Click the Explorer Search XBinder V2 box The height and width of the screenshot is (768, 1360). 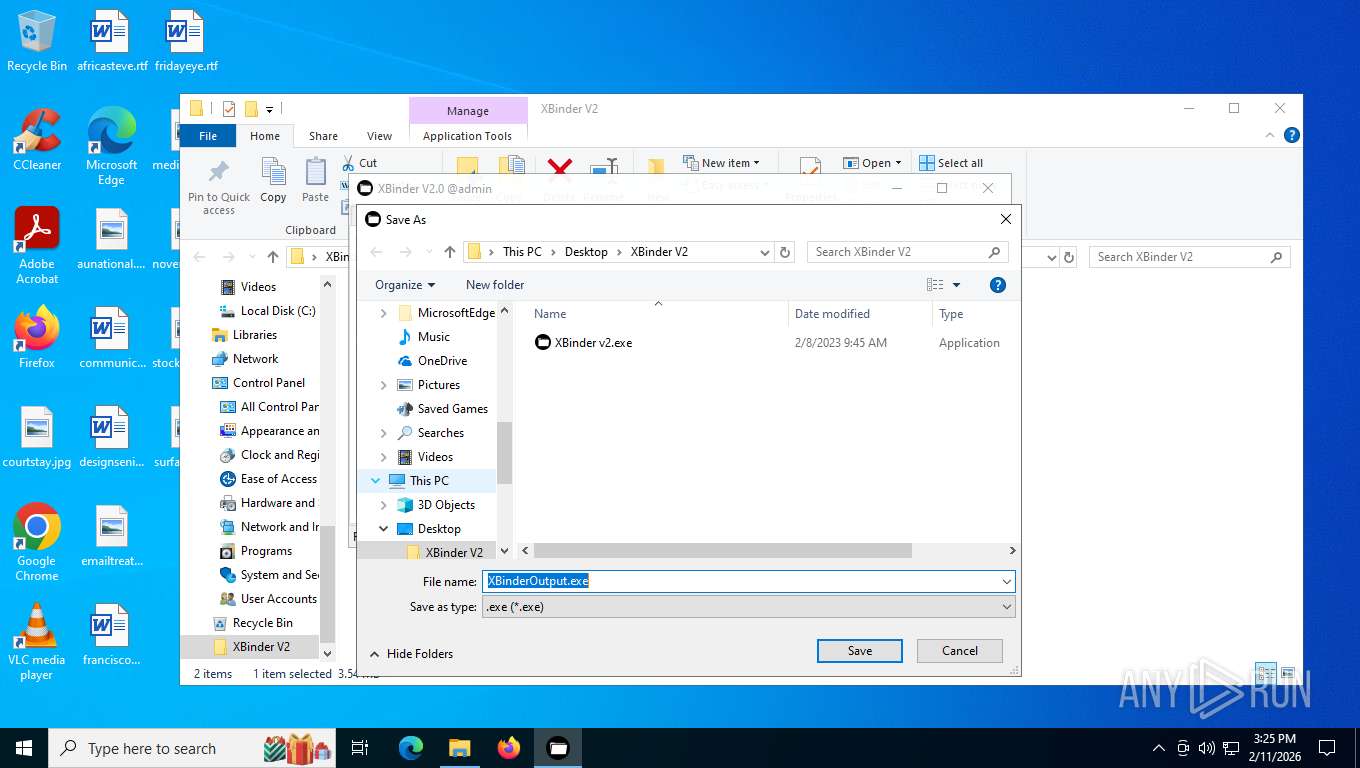coord(1190,257)
